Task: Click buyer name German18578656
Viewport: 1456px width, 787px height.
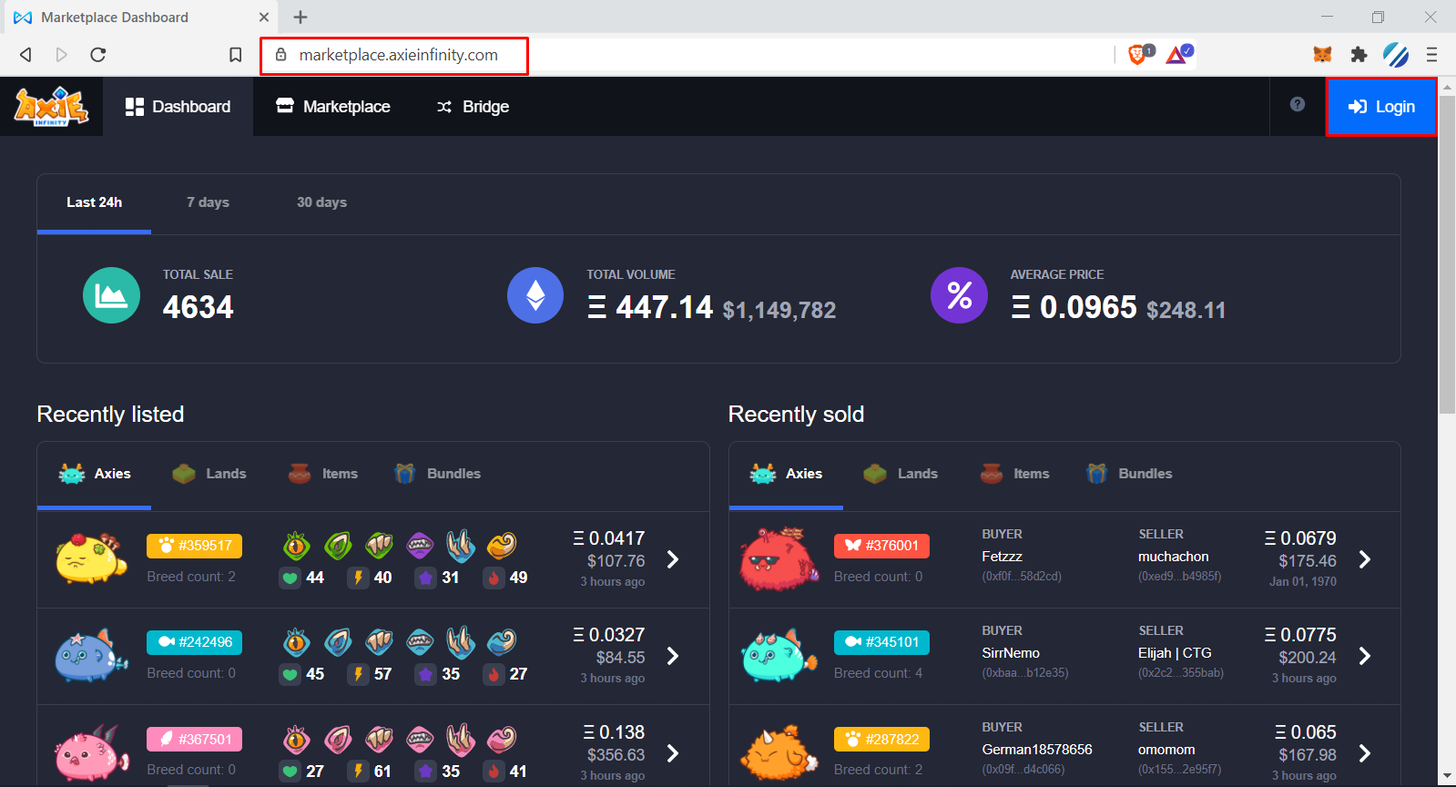Action: tap(1037, 750)
